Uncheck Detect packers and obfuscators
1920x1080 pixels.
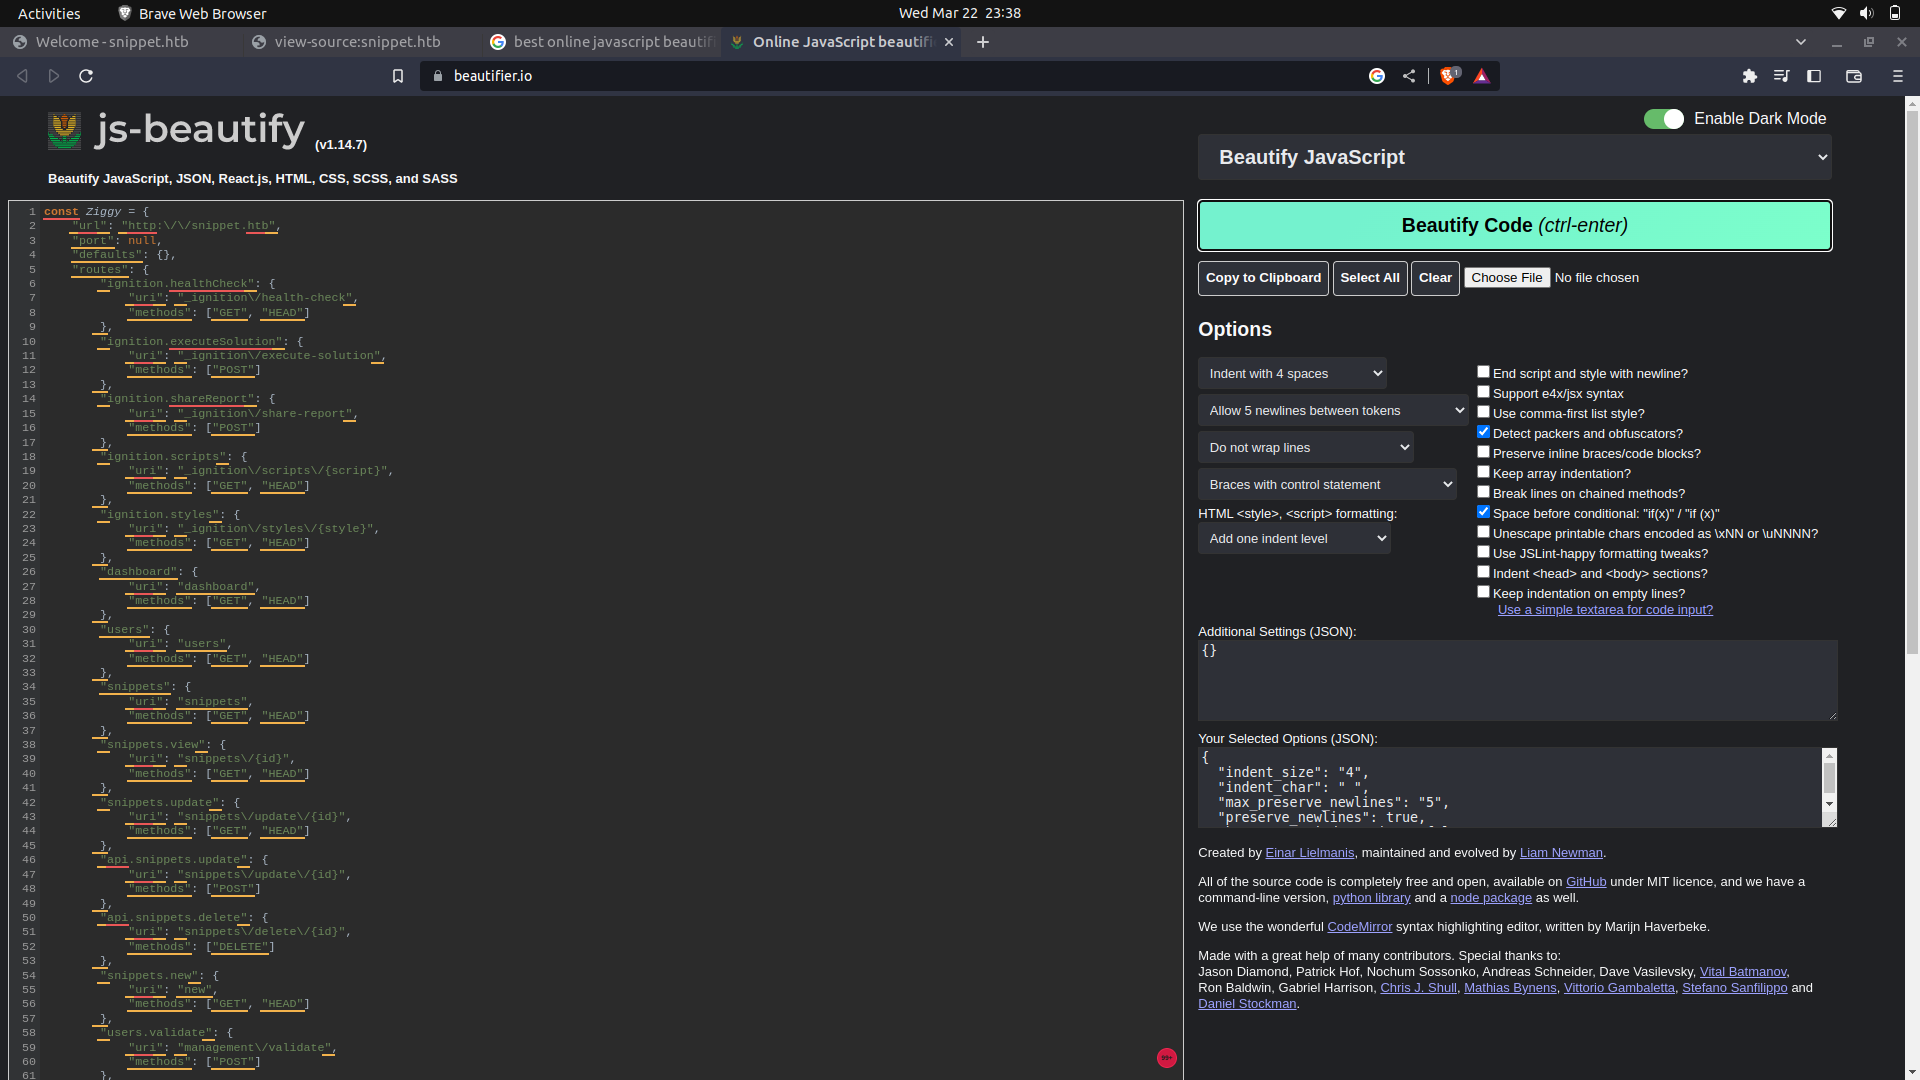click(x=1484, y=431)
